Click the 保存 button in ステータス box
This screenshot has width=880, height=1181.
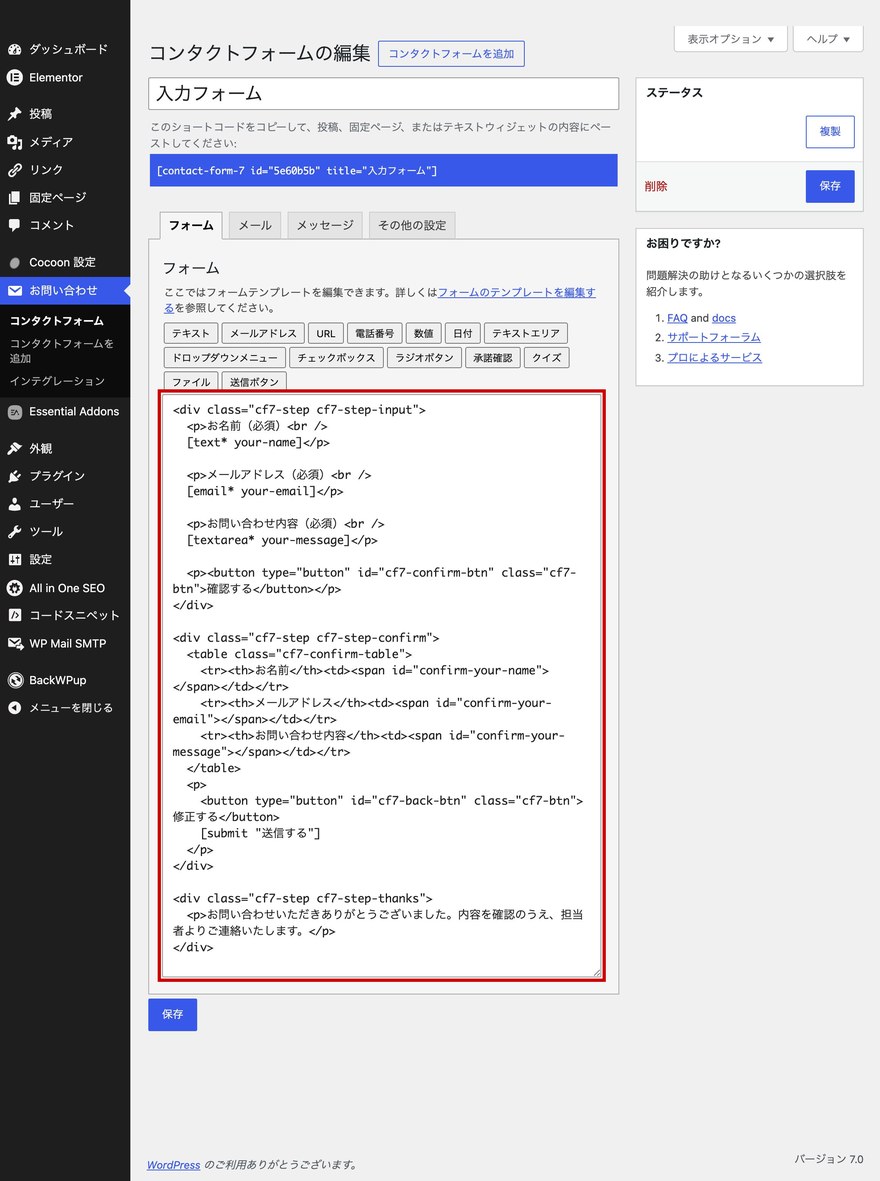pyautogui.click(x=830, y=186)
